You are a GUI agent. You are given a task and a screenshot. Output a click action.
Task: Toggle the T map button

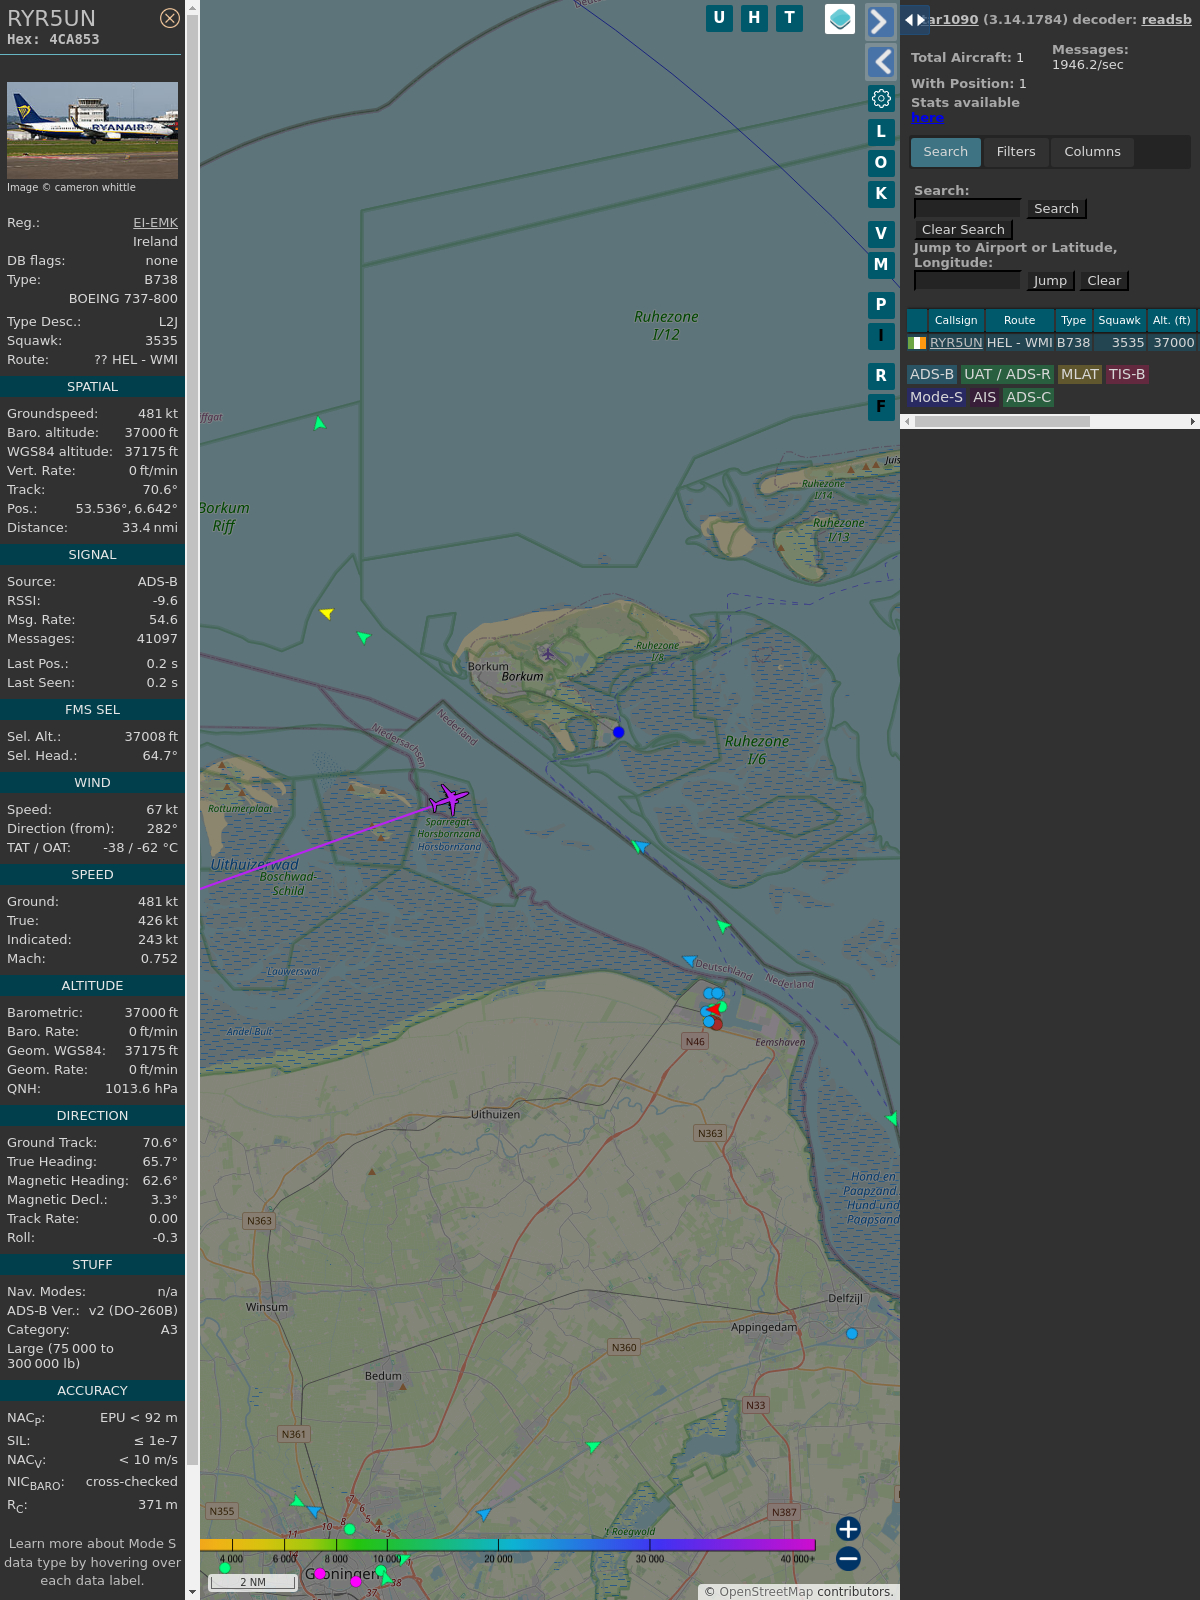click(x=790, y=18)
